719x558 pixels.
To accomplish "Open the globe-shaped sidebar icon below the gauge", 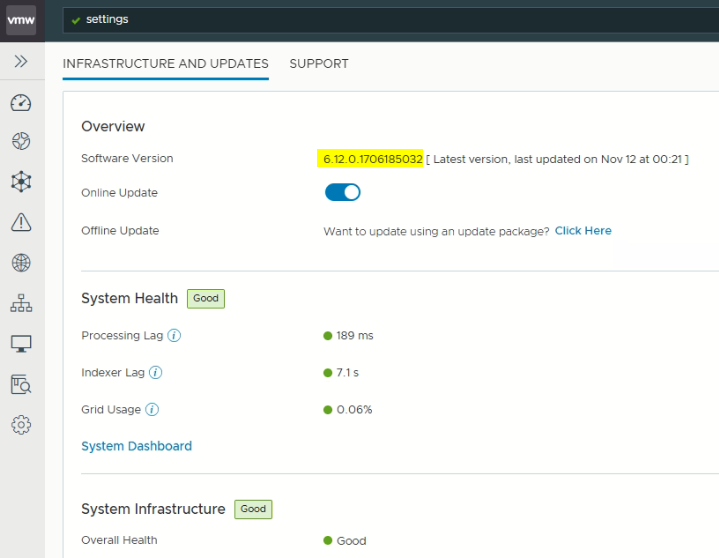I will pos(21,141).
